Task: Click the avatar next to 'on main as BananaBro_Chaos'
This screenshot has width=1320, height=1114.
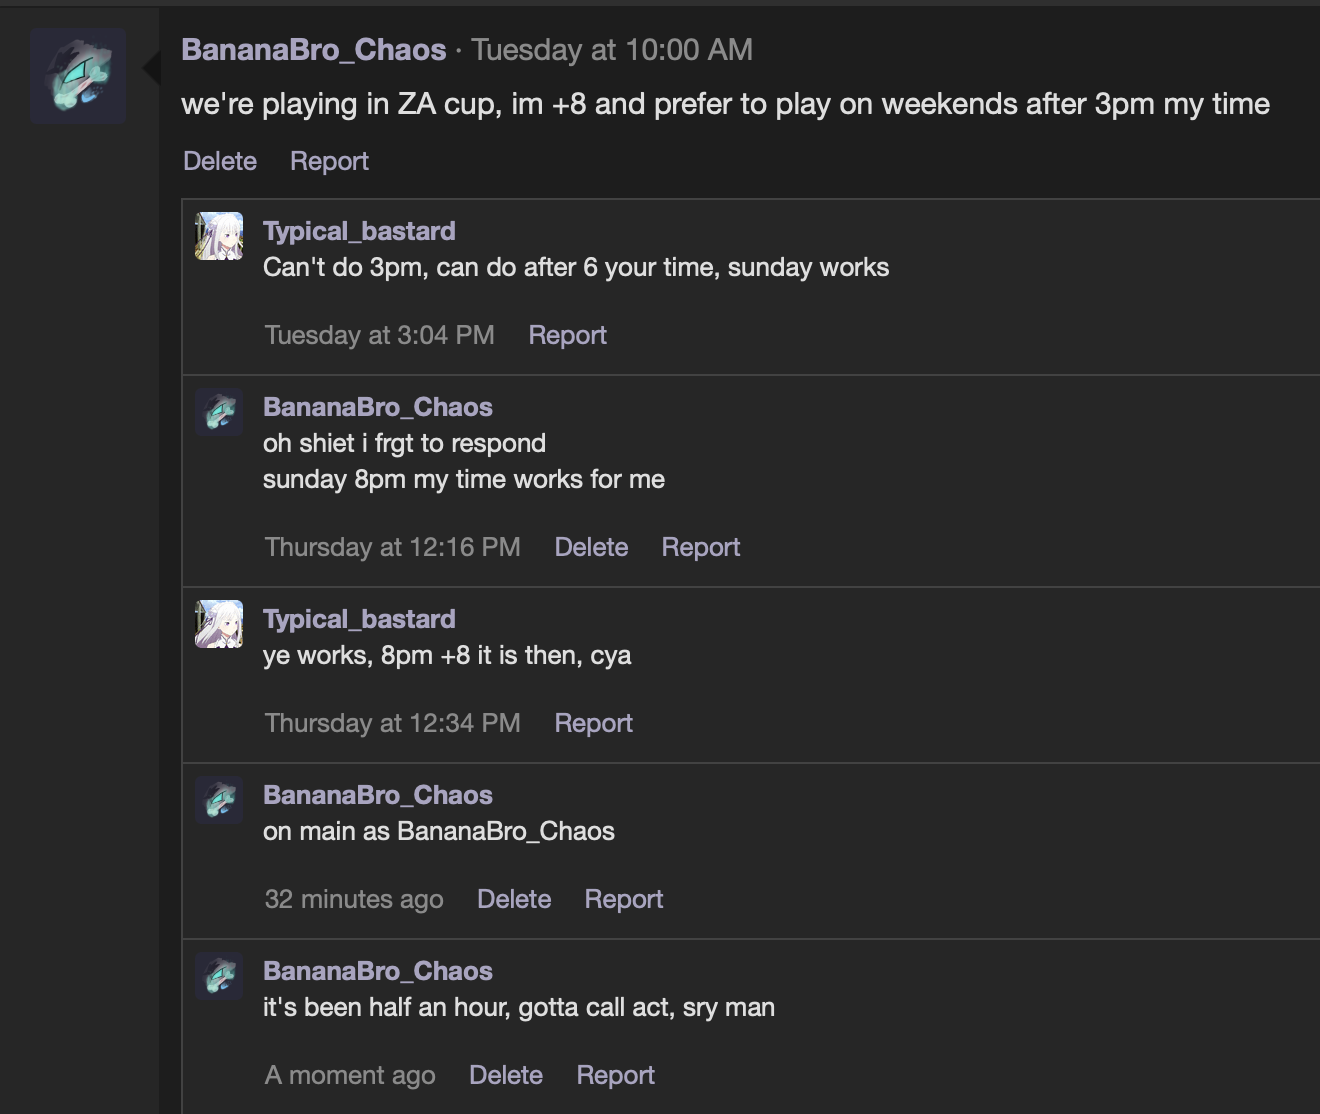Action: click(x=220, y=799)
